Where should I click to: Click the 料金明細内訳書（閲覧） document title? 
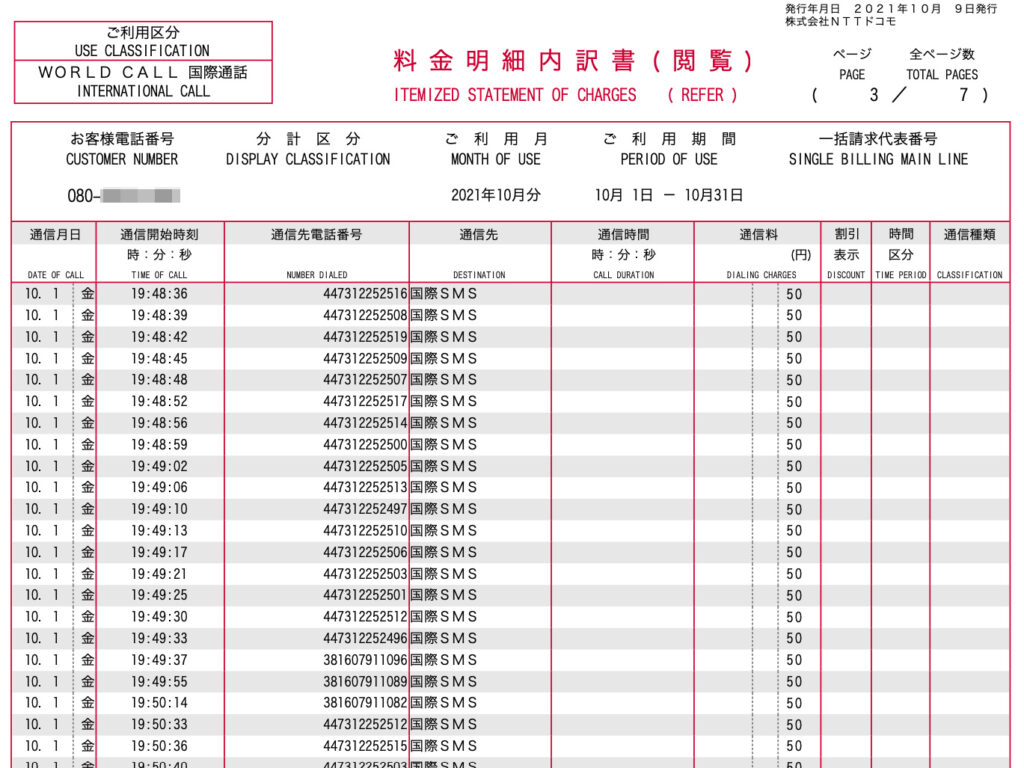[574, 61]
